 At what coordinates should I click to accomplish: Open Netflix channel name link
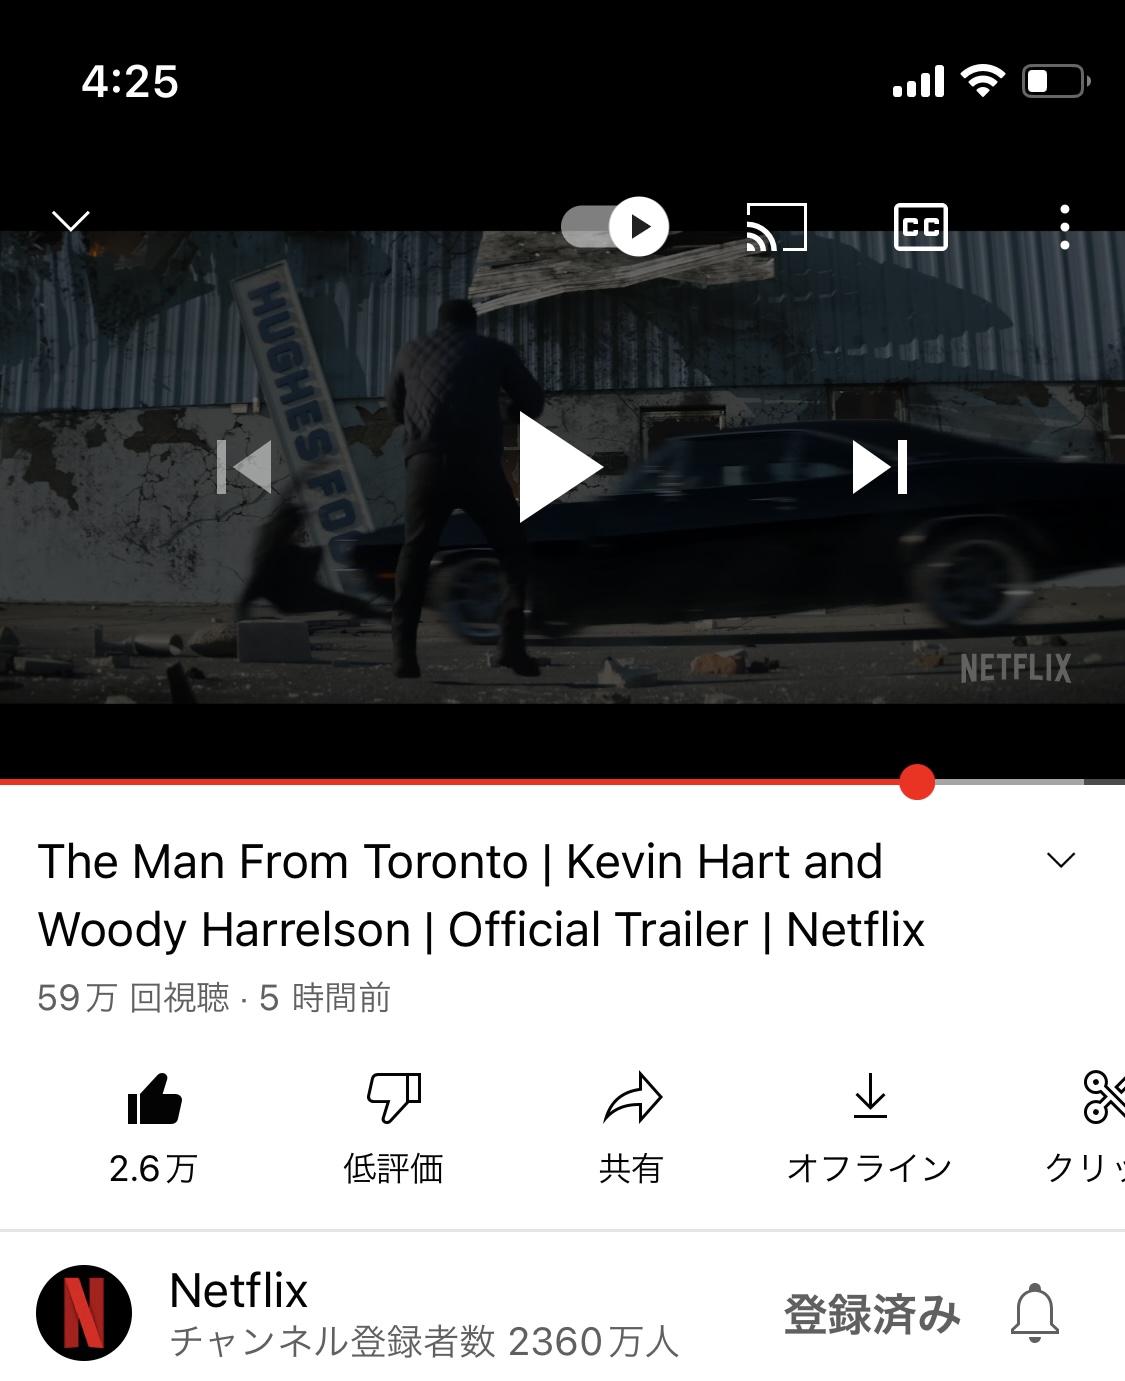click(238, 1290)
